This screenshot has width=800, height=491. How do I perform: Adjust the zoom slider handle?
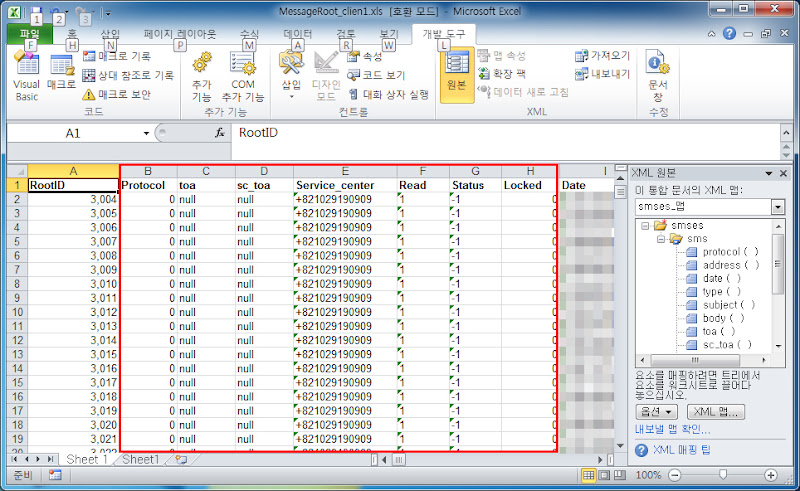[x=722, y=475]
